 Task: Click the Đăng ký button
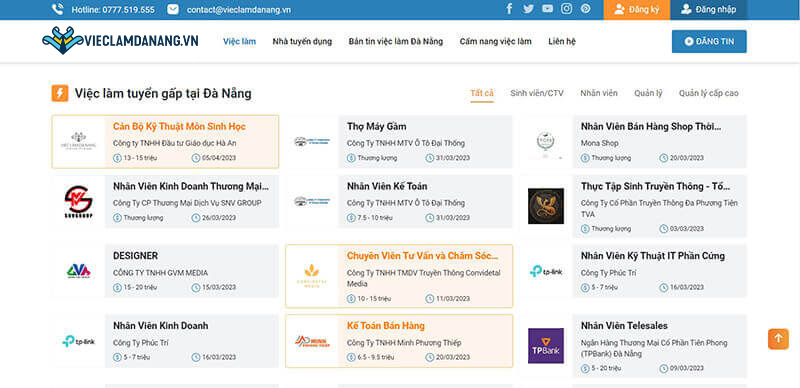(637, 10)
